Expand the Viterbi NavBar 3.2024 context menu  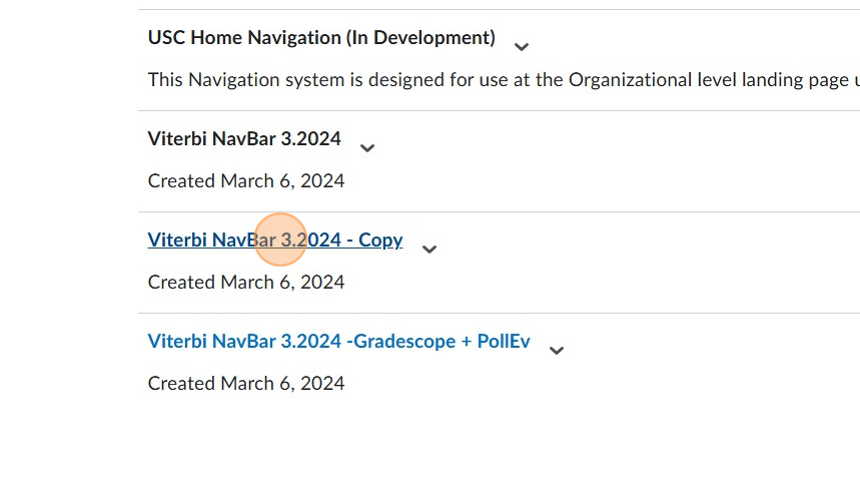367,148
